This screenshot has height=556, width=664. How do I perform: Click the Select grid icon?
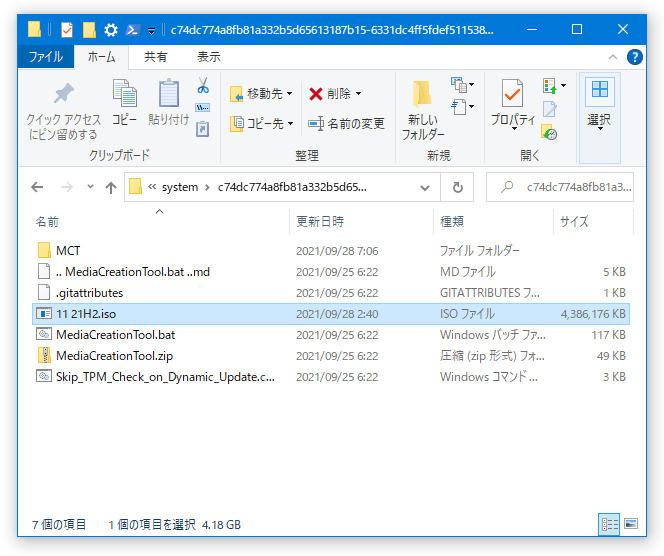pos(600,89)
